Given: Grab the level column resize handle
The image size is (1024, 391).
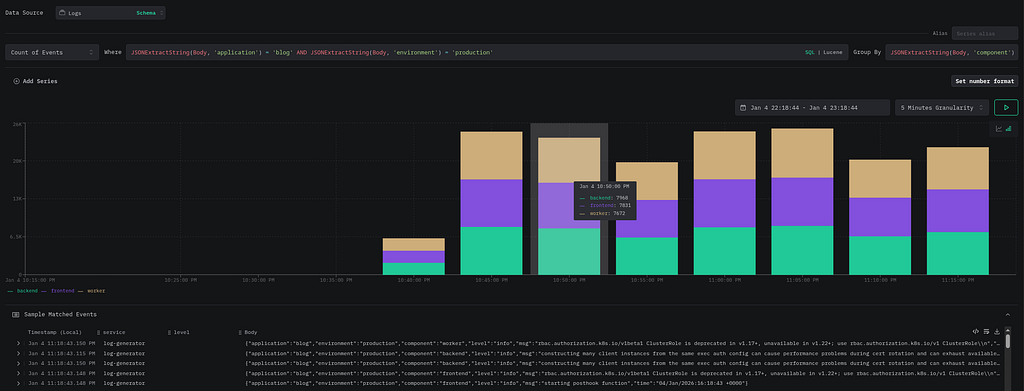Looking at the screenshot, I should [x=169, y=332].
